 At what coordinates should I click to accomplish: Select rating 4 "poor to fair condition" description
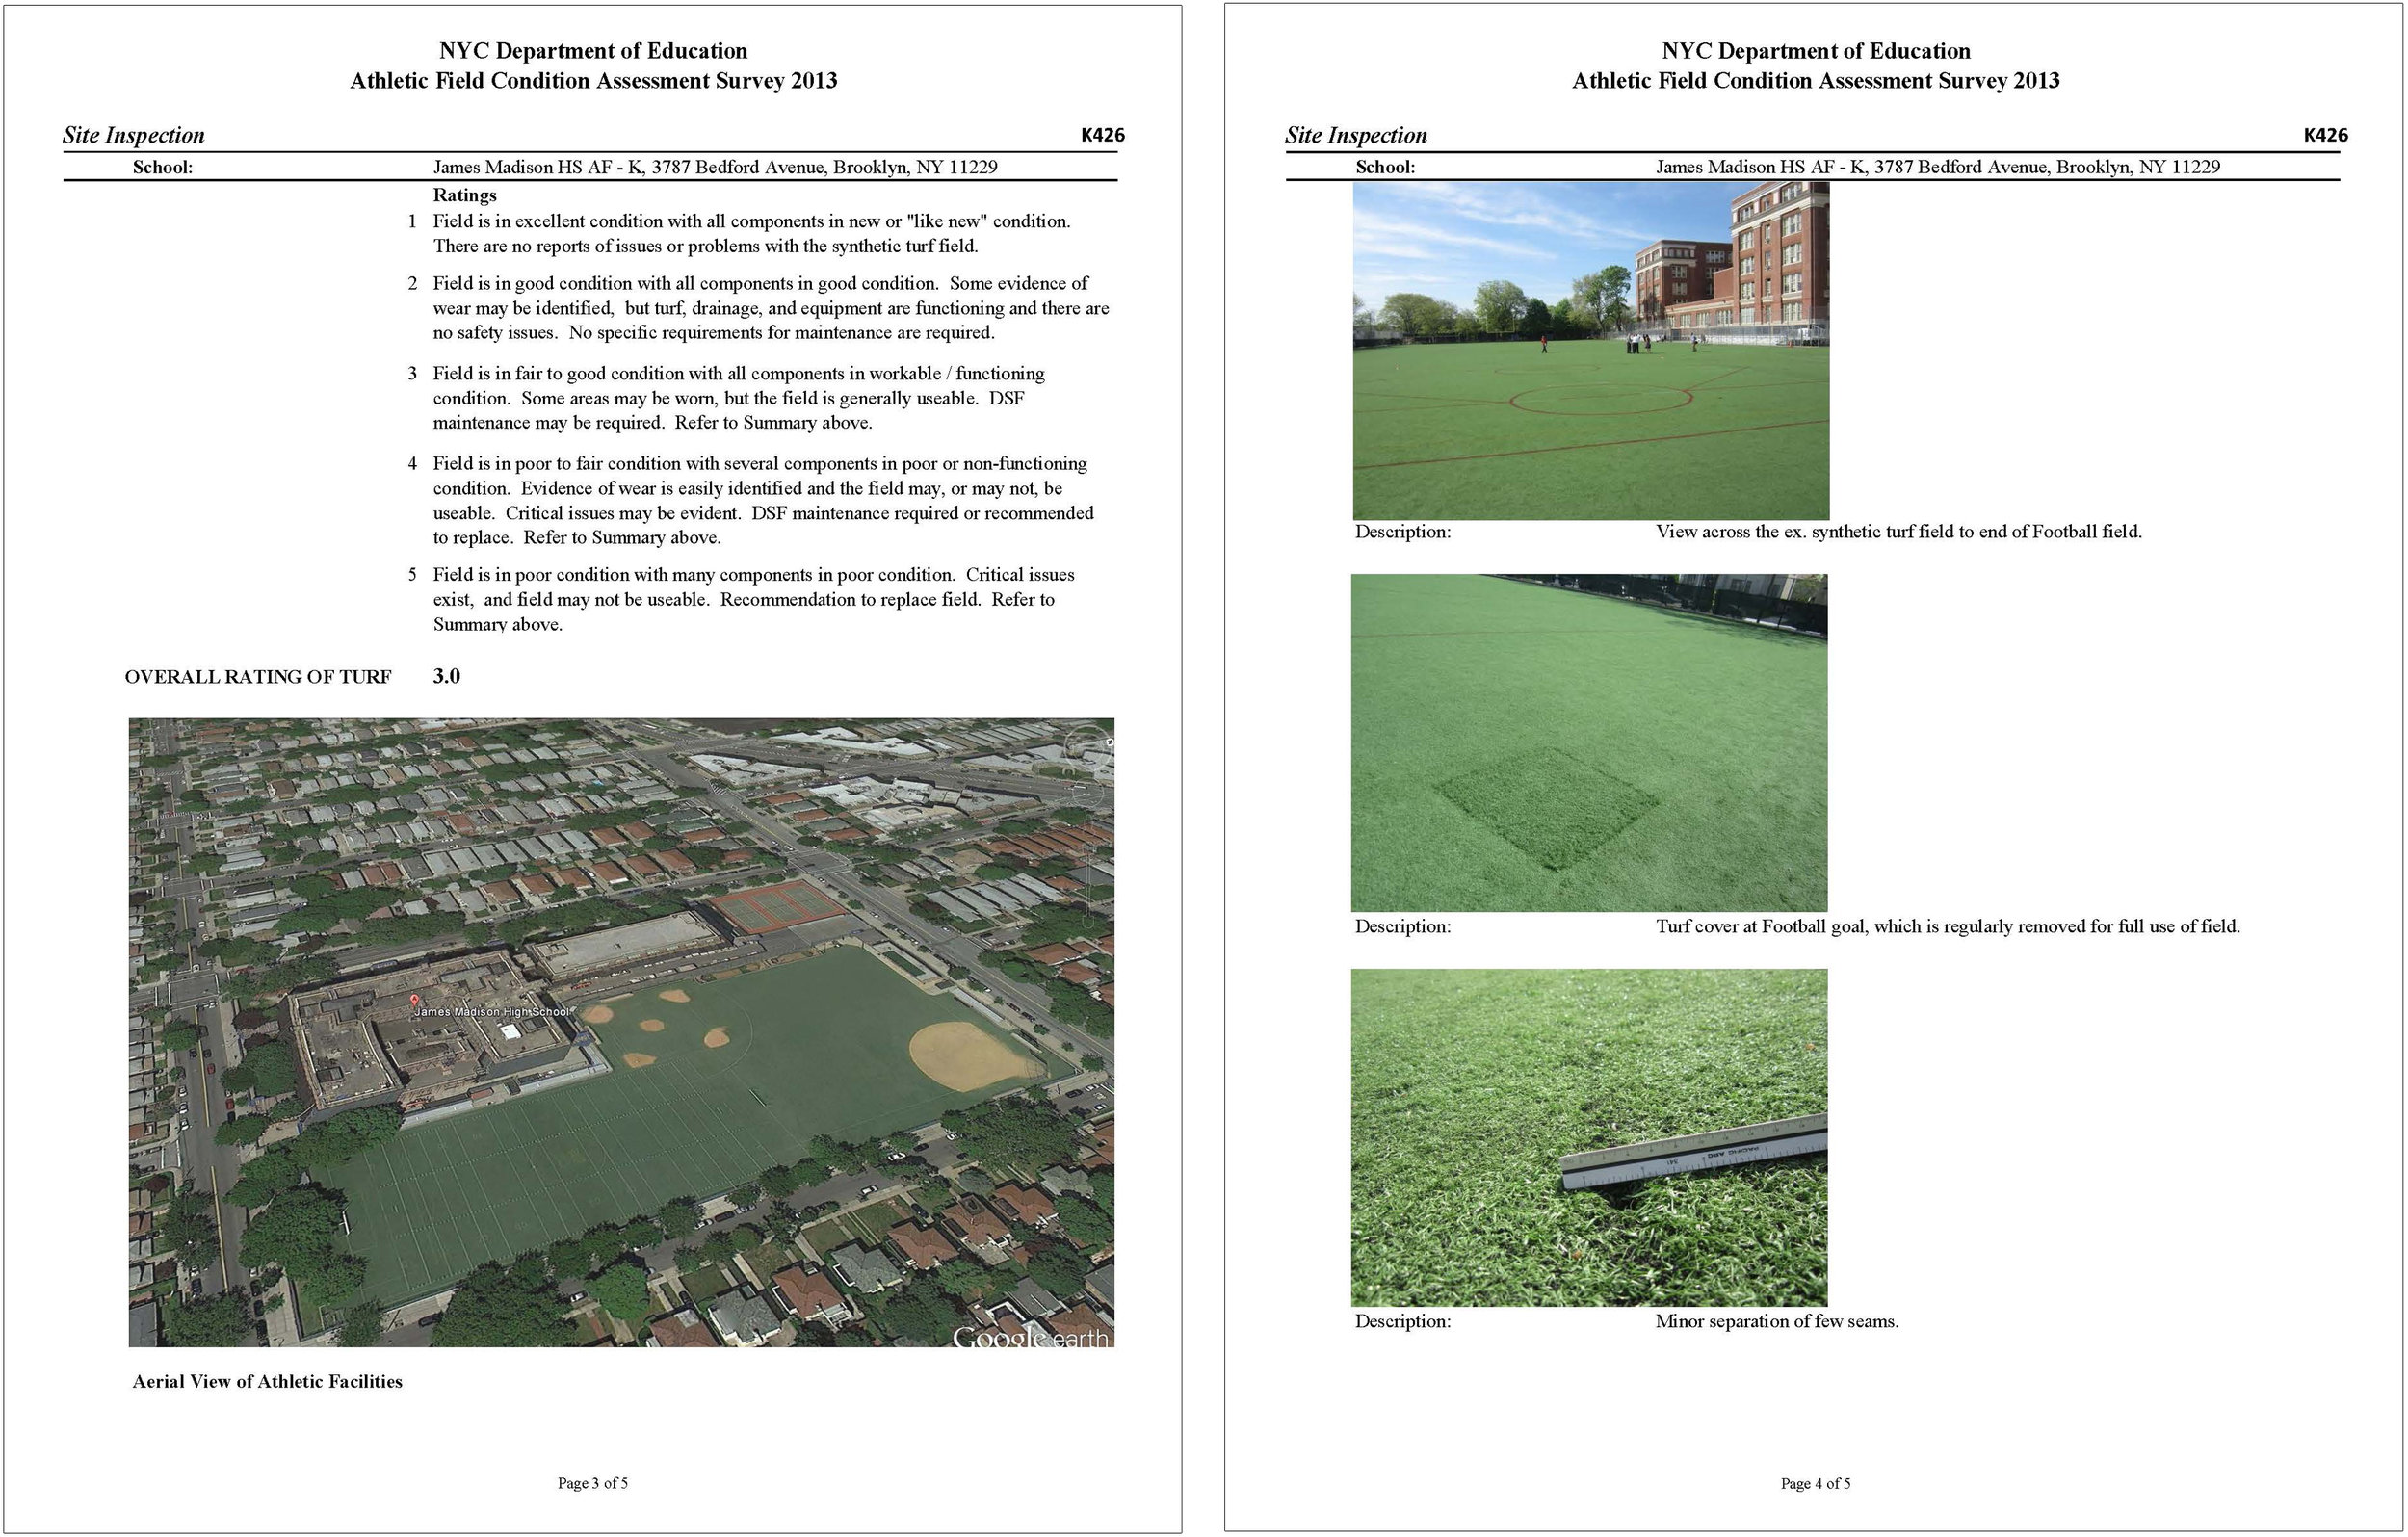763,500
